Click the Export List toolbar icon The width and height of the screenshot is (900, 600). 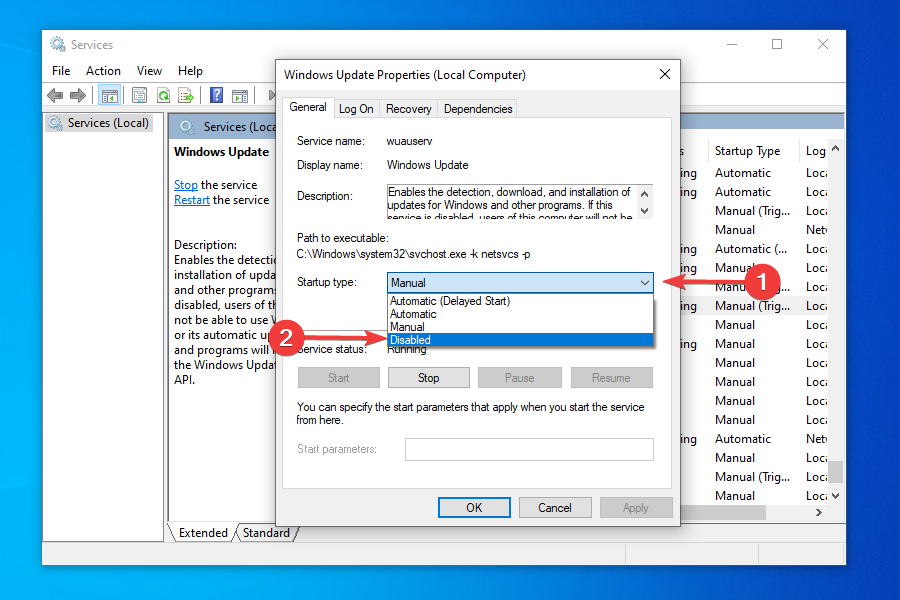tap(186, 95)
